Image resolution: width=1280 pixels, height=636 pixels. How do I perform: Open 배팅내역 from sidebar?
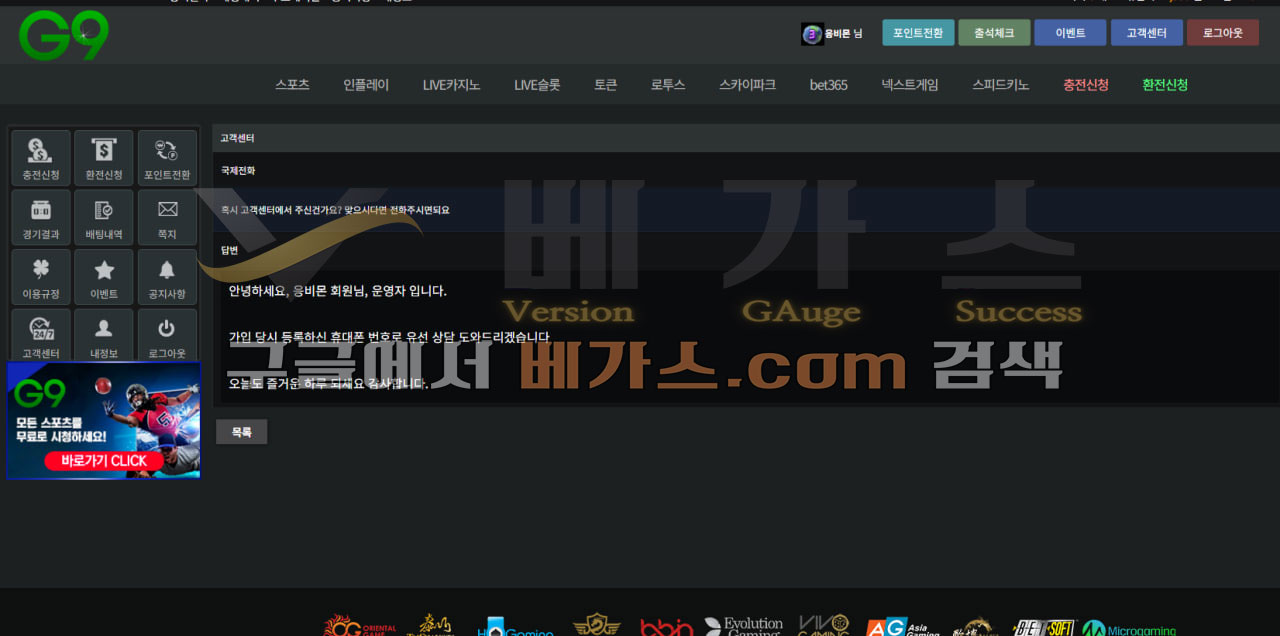[104, 218]
